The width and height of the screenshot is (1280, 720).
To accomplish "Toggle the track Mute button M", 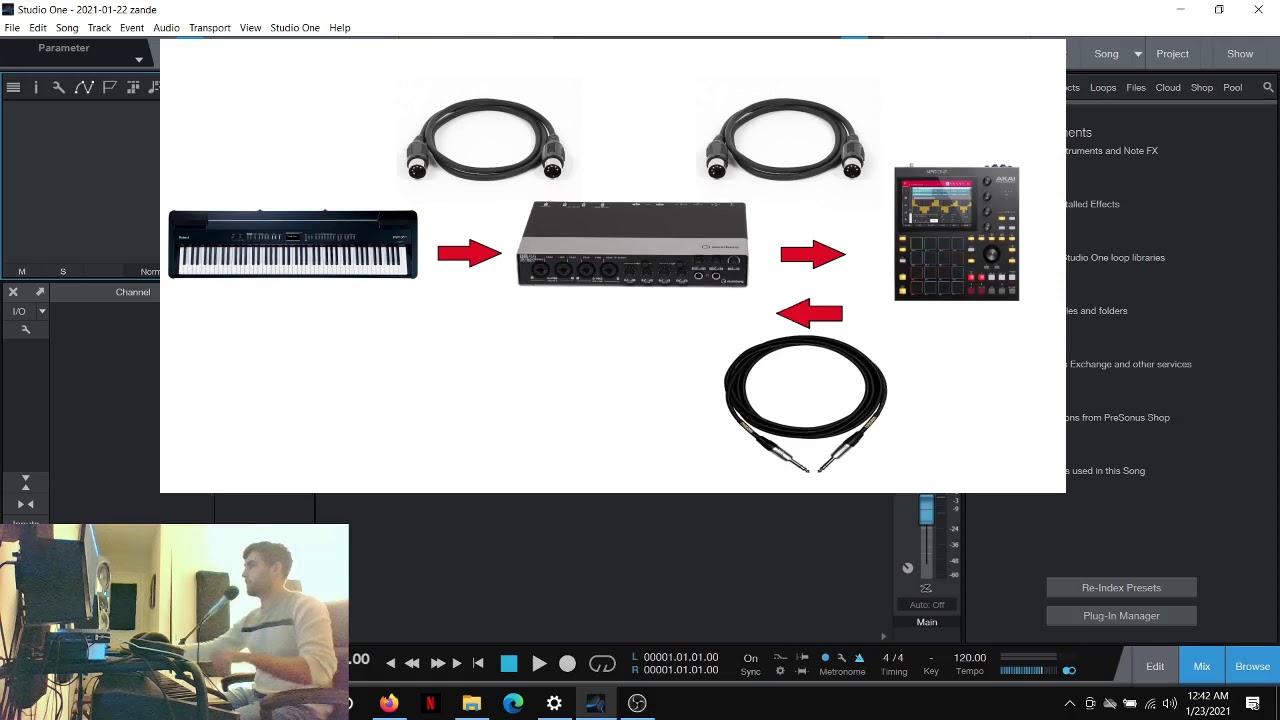I will click(22, 272).
